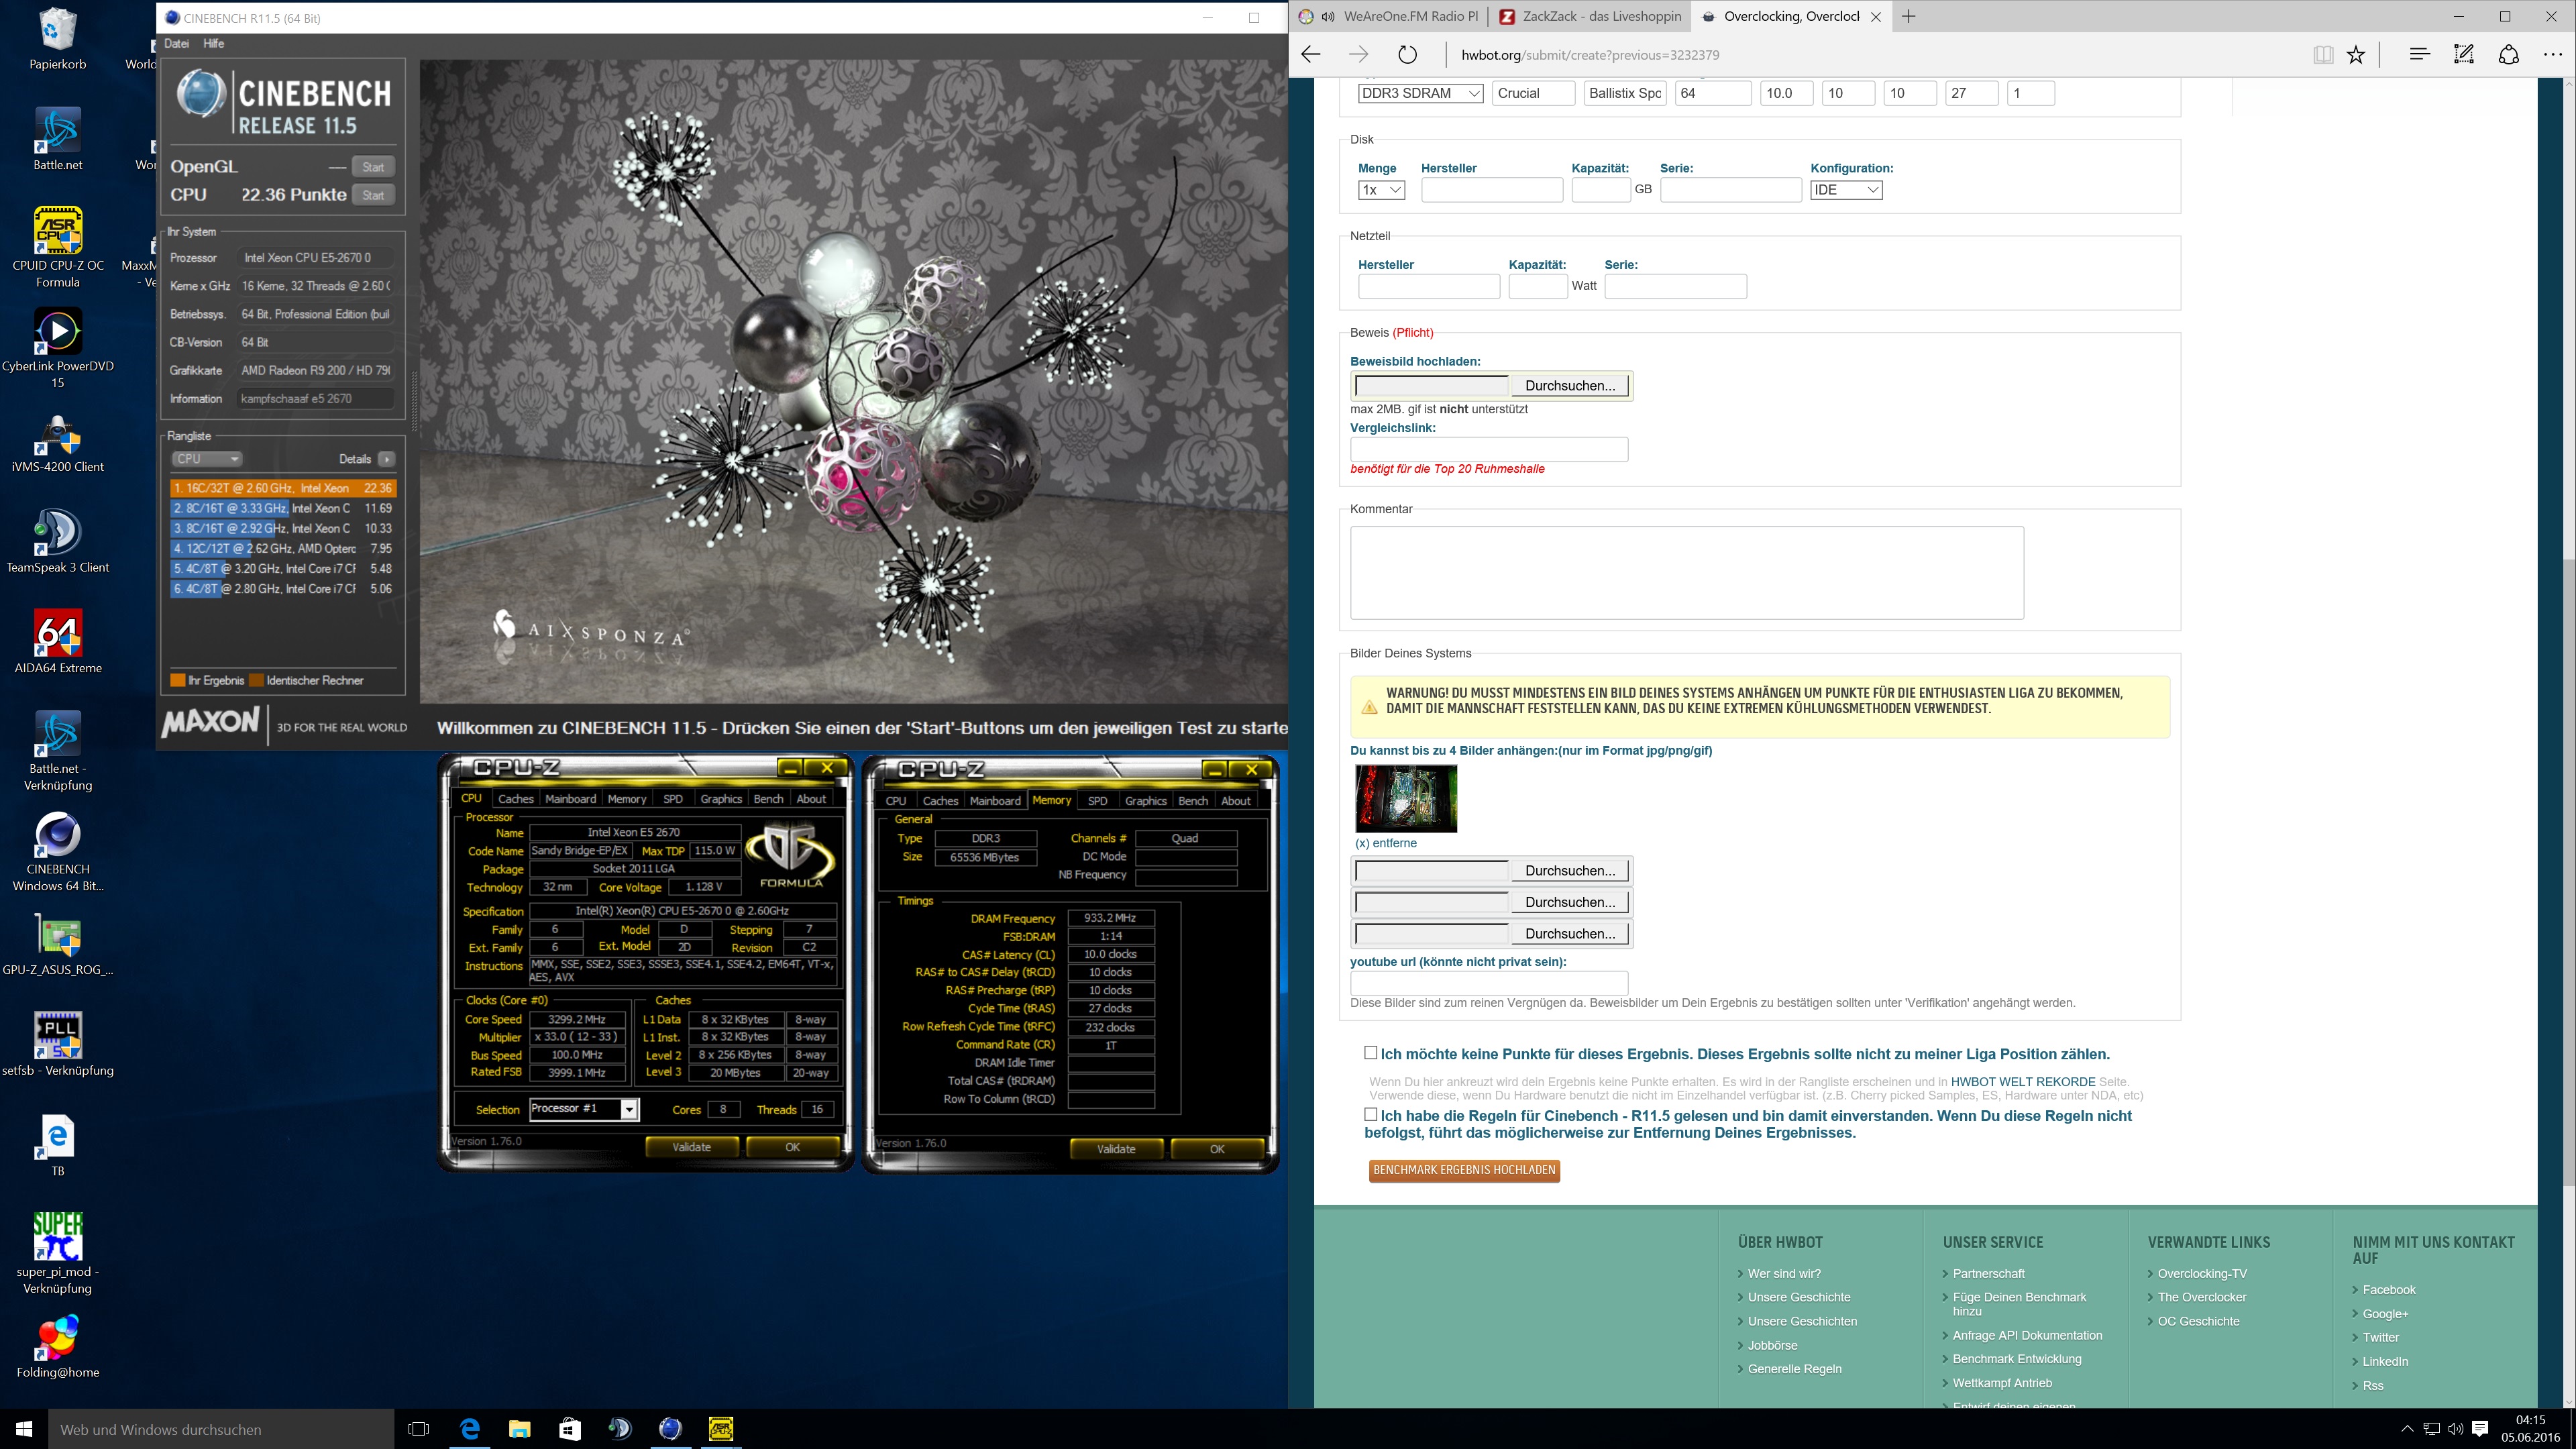Click Windows search box in taskbar
This screenshot has height=1449, width=2576.
coord(221,1429)
